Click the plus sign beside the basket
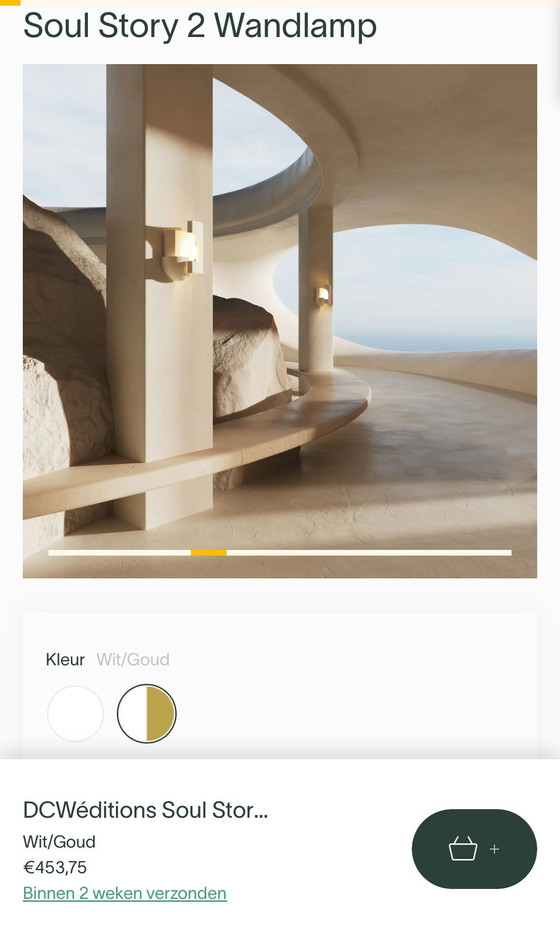This screenshot has width=560, height=926. pos(494,849)
